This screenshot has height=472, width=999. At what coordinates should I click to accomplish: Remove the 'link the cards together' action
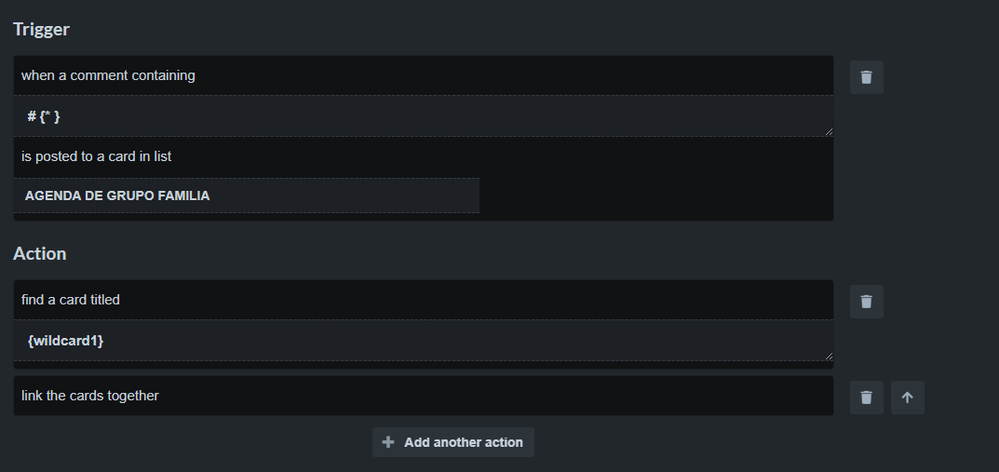pyautogui.click(x=866, y=397)
